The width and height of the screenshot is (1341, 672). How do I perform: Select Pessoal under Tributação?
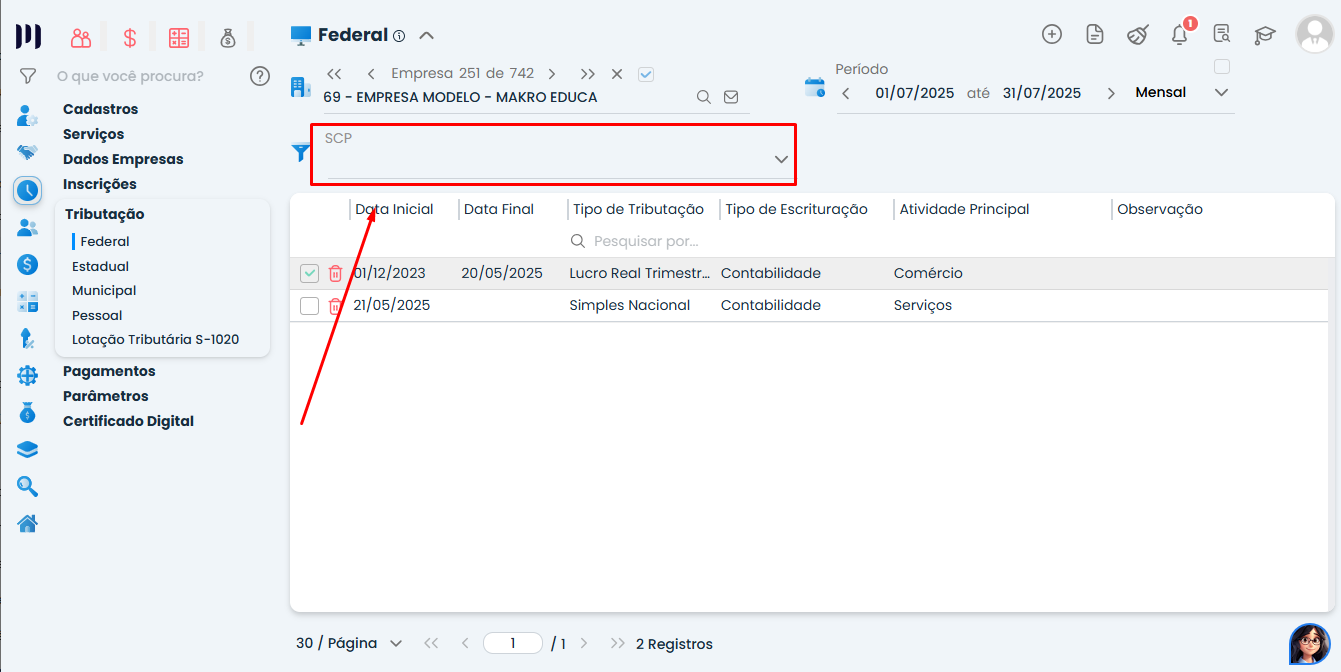97,316
